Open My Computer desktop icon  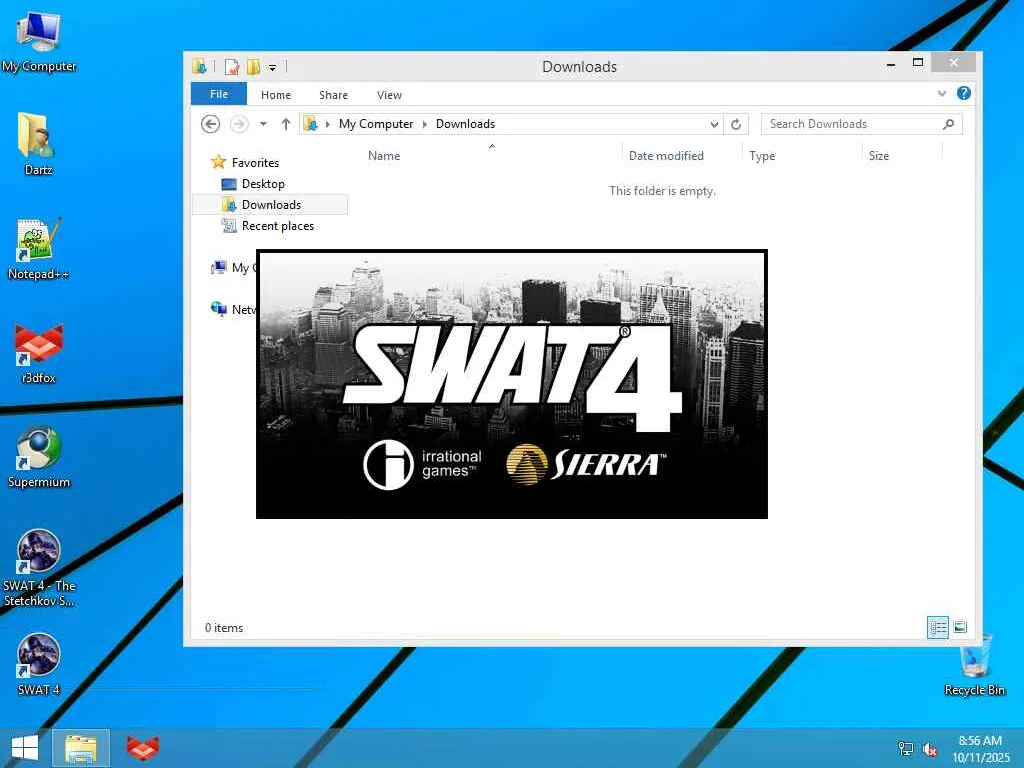(x=39, y=40)
